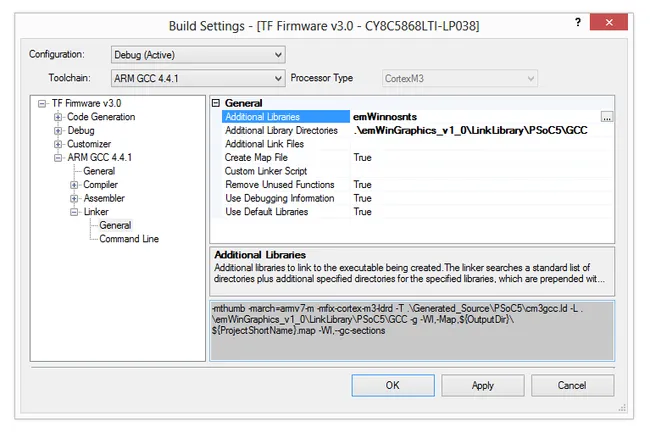This screenshot has width=650, height=432.
Task: Expand the Code Generation node
Action: pyautogui.click(x=58, y=117)
